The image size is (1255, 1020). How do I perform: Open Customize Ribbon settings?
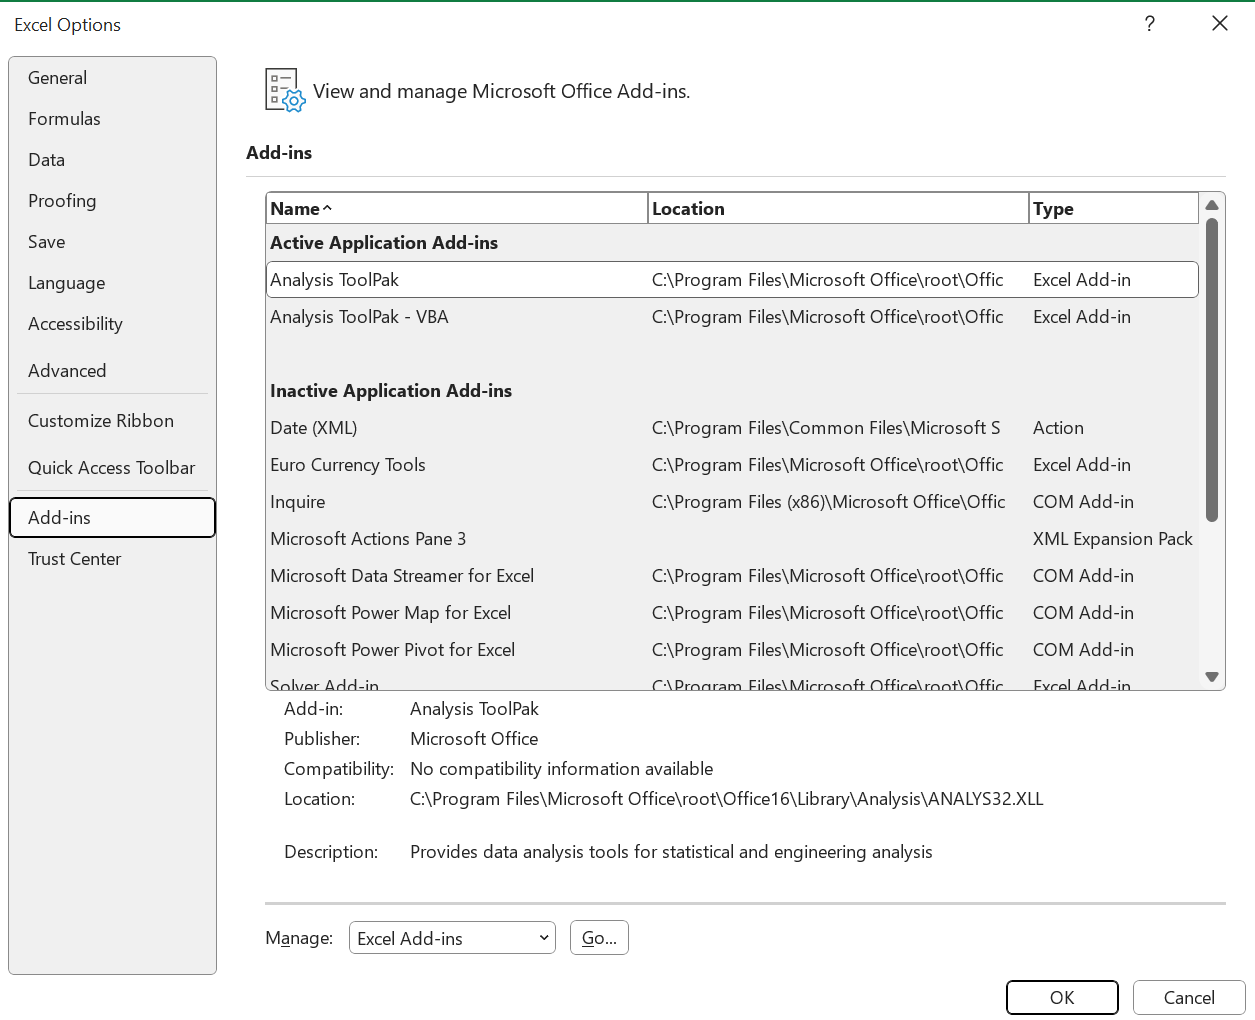[x=112, y=421]
